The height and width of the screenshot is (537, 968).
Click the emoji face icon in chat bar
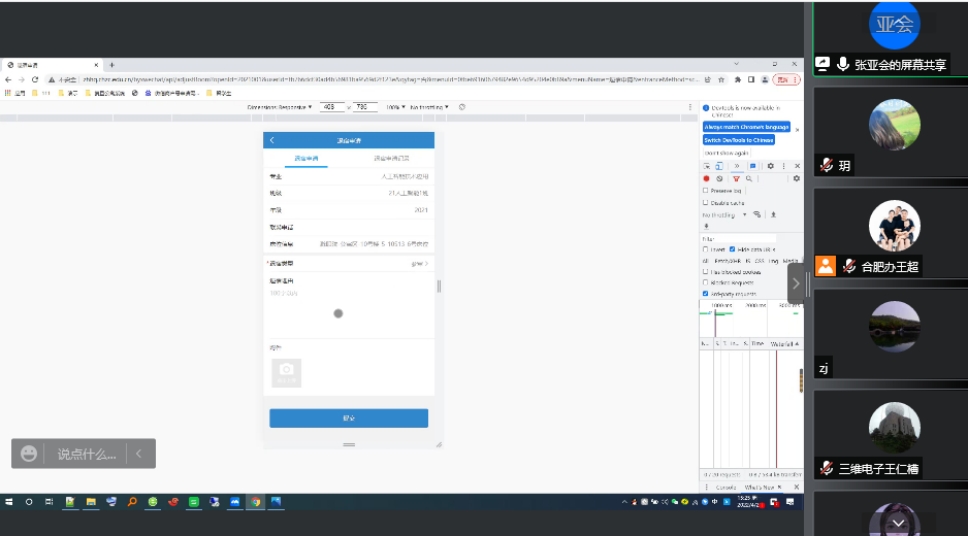pyautogui.click(x=29, y=454)
